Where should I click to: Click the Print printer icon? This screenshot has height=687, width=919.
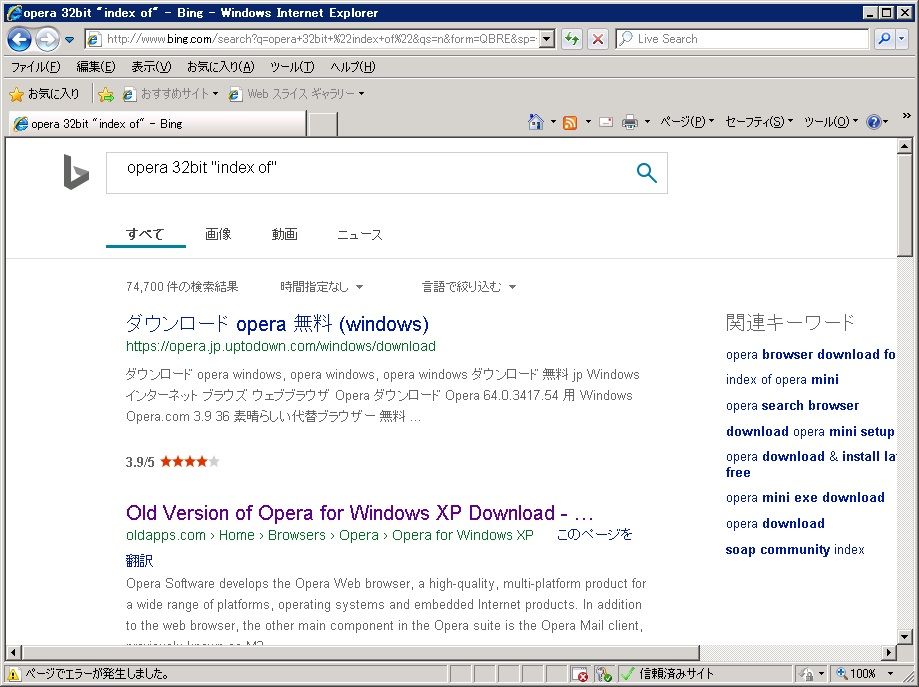click(630, 122)
